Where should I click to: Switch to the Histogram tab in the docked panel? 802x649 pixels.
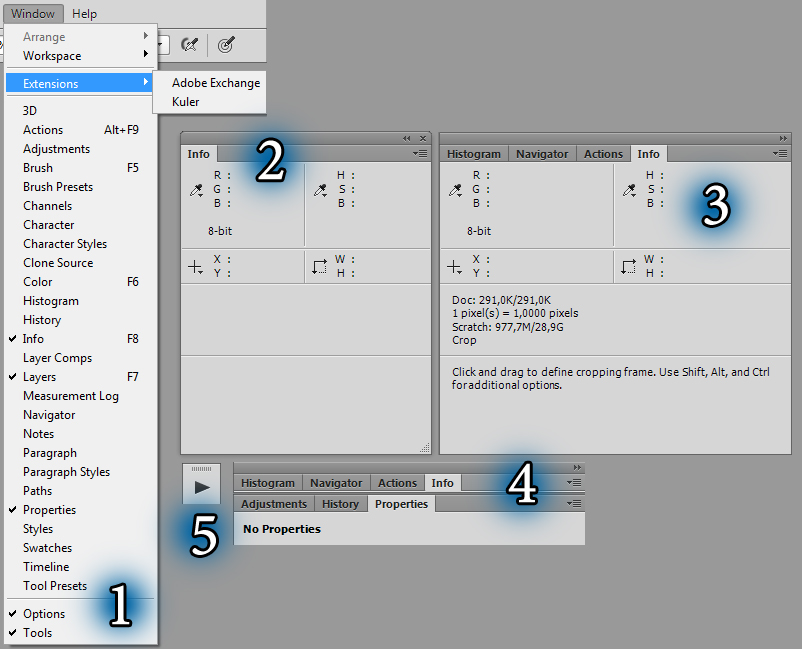pyautogui.click(x=474, y=154)
